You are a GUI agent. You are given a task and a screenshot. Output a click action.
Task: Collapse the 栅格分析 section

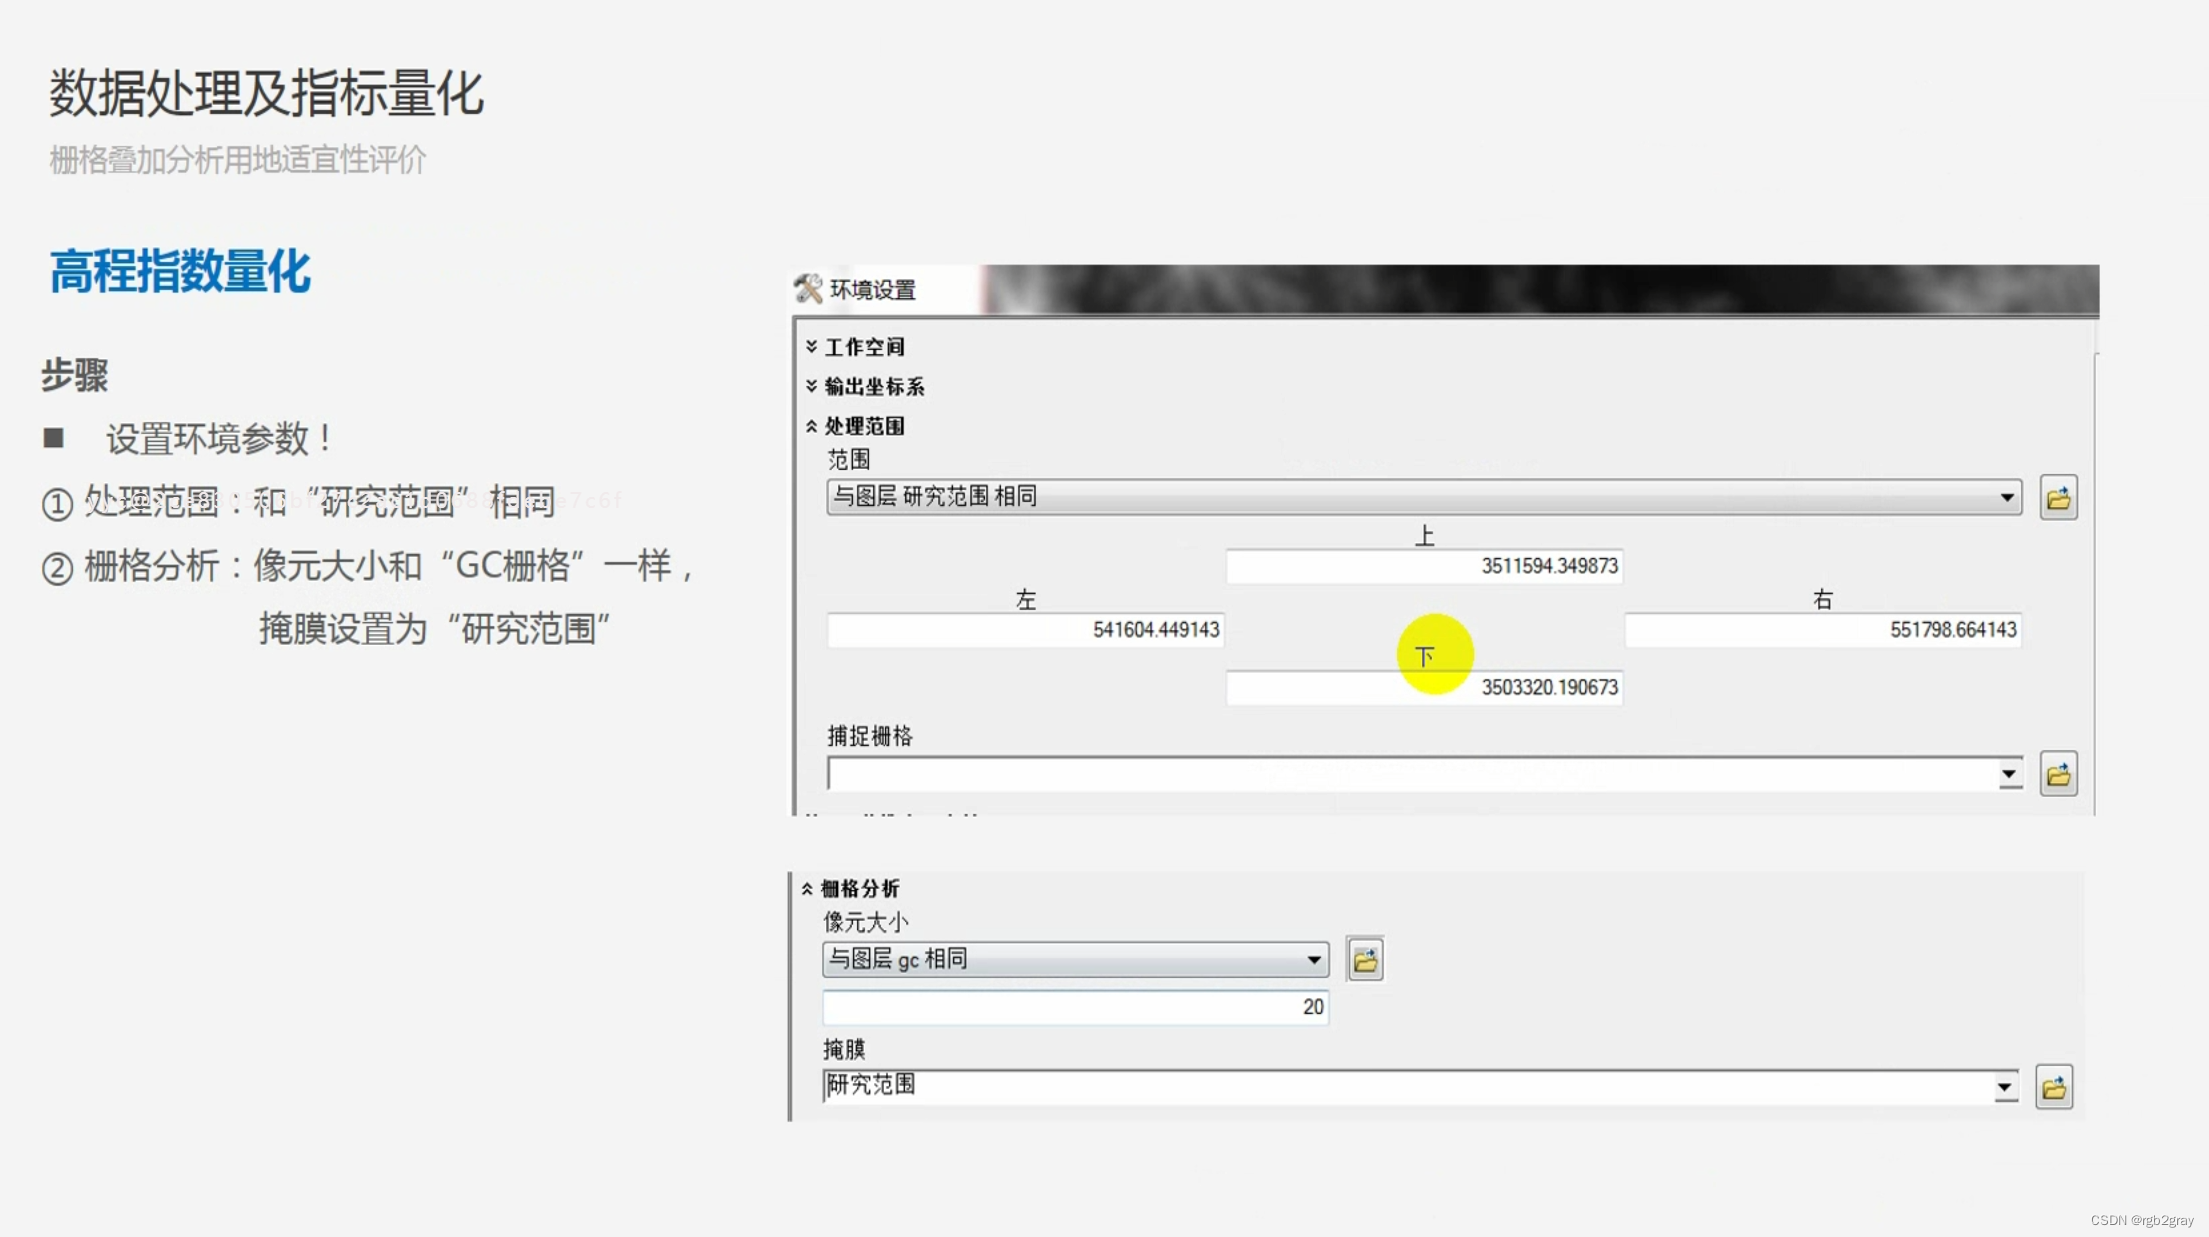click(x=807, y=888)
